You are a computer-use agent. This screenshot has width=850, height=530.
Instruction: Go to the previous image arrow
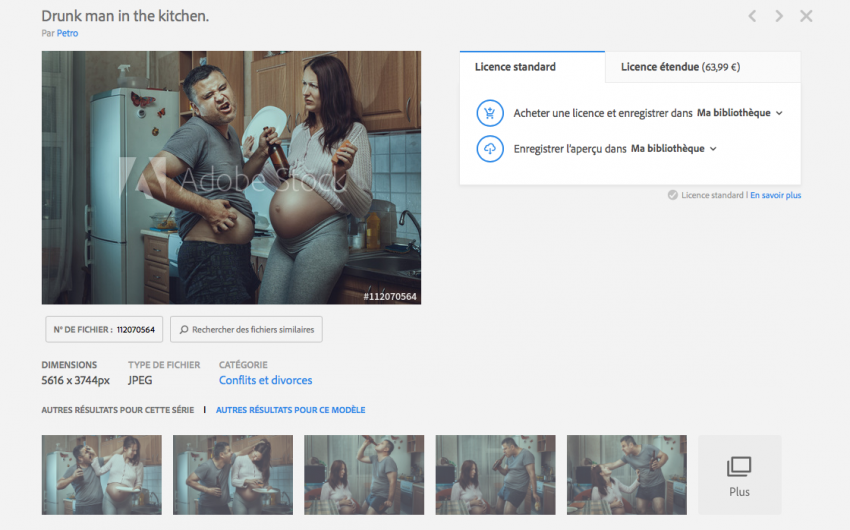752,16
